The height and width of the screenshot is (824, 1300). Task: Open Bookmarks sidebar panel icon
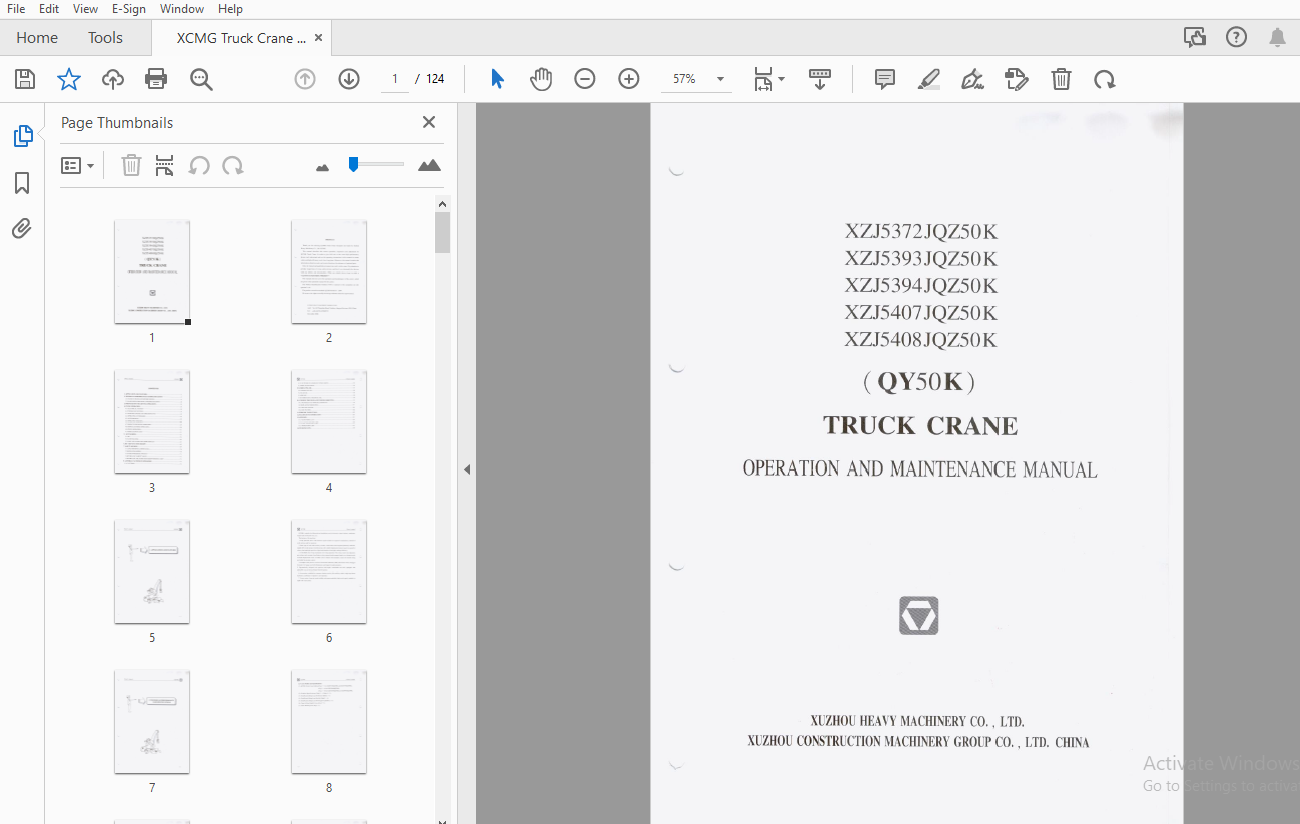point(22,183)
